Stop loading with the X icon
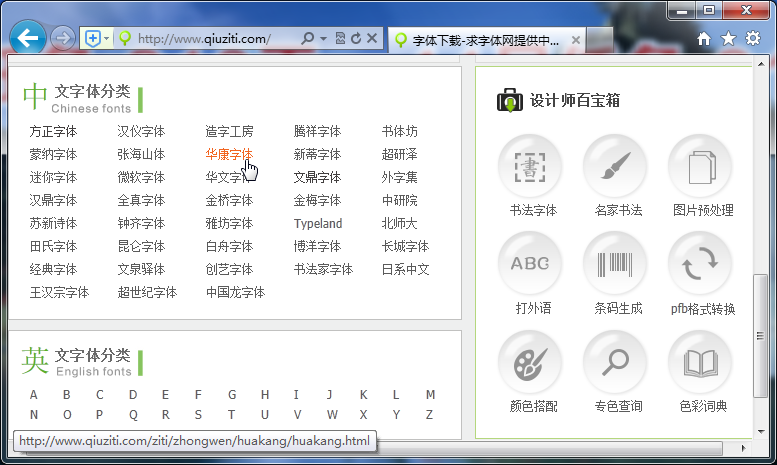The image size is (777, 465). (x=372, y=38)
